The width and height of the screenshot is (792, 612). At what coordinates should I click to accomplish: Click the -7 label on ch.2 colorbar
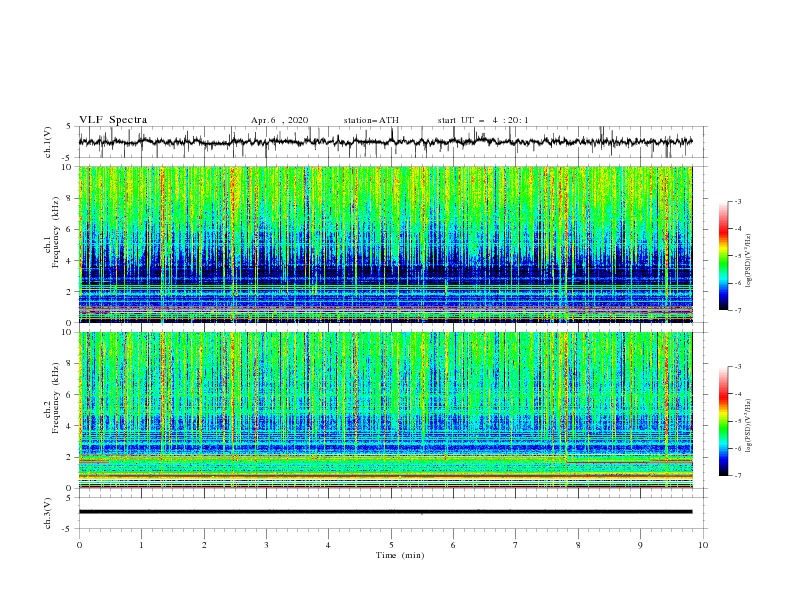737,476
